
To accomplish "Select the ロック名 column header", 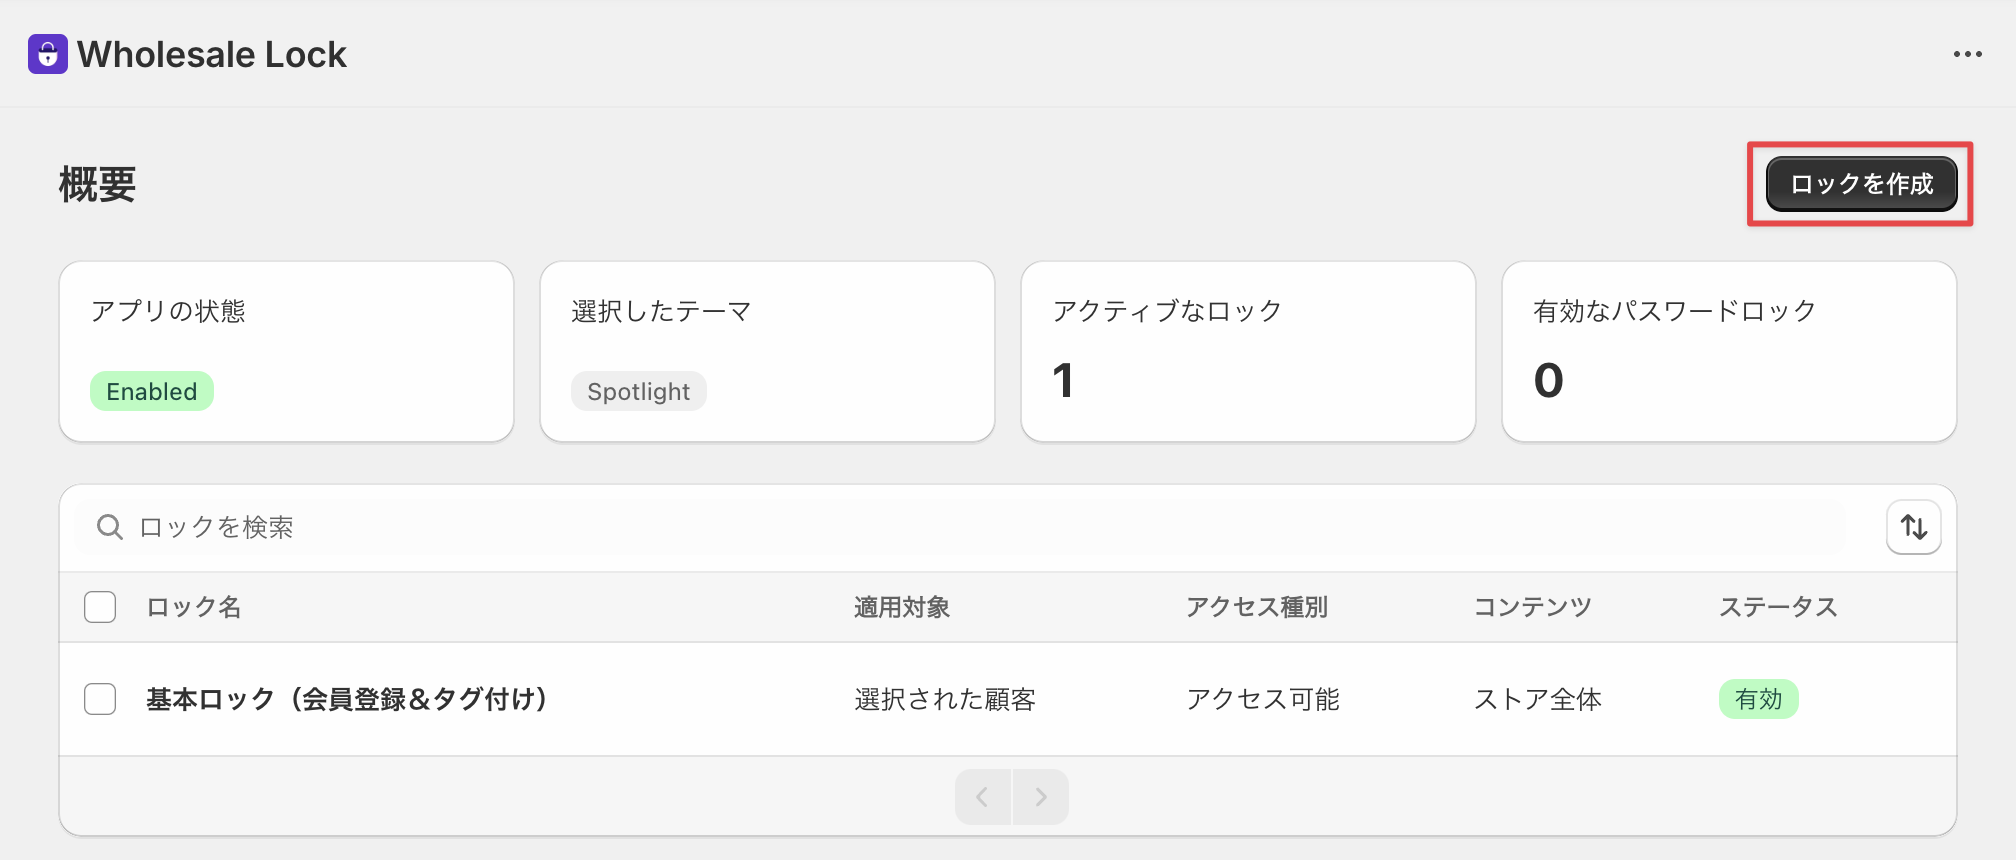I will [192, 607].
